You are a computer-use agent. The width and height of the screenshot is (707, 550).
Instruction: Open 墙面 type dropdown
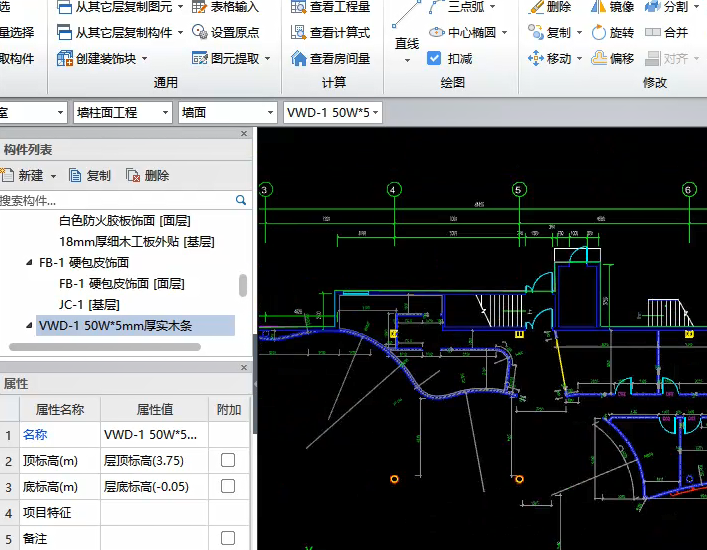tap(228, 112)
